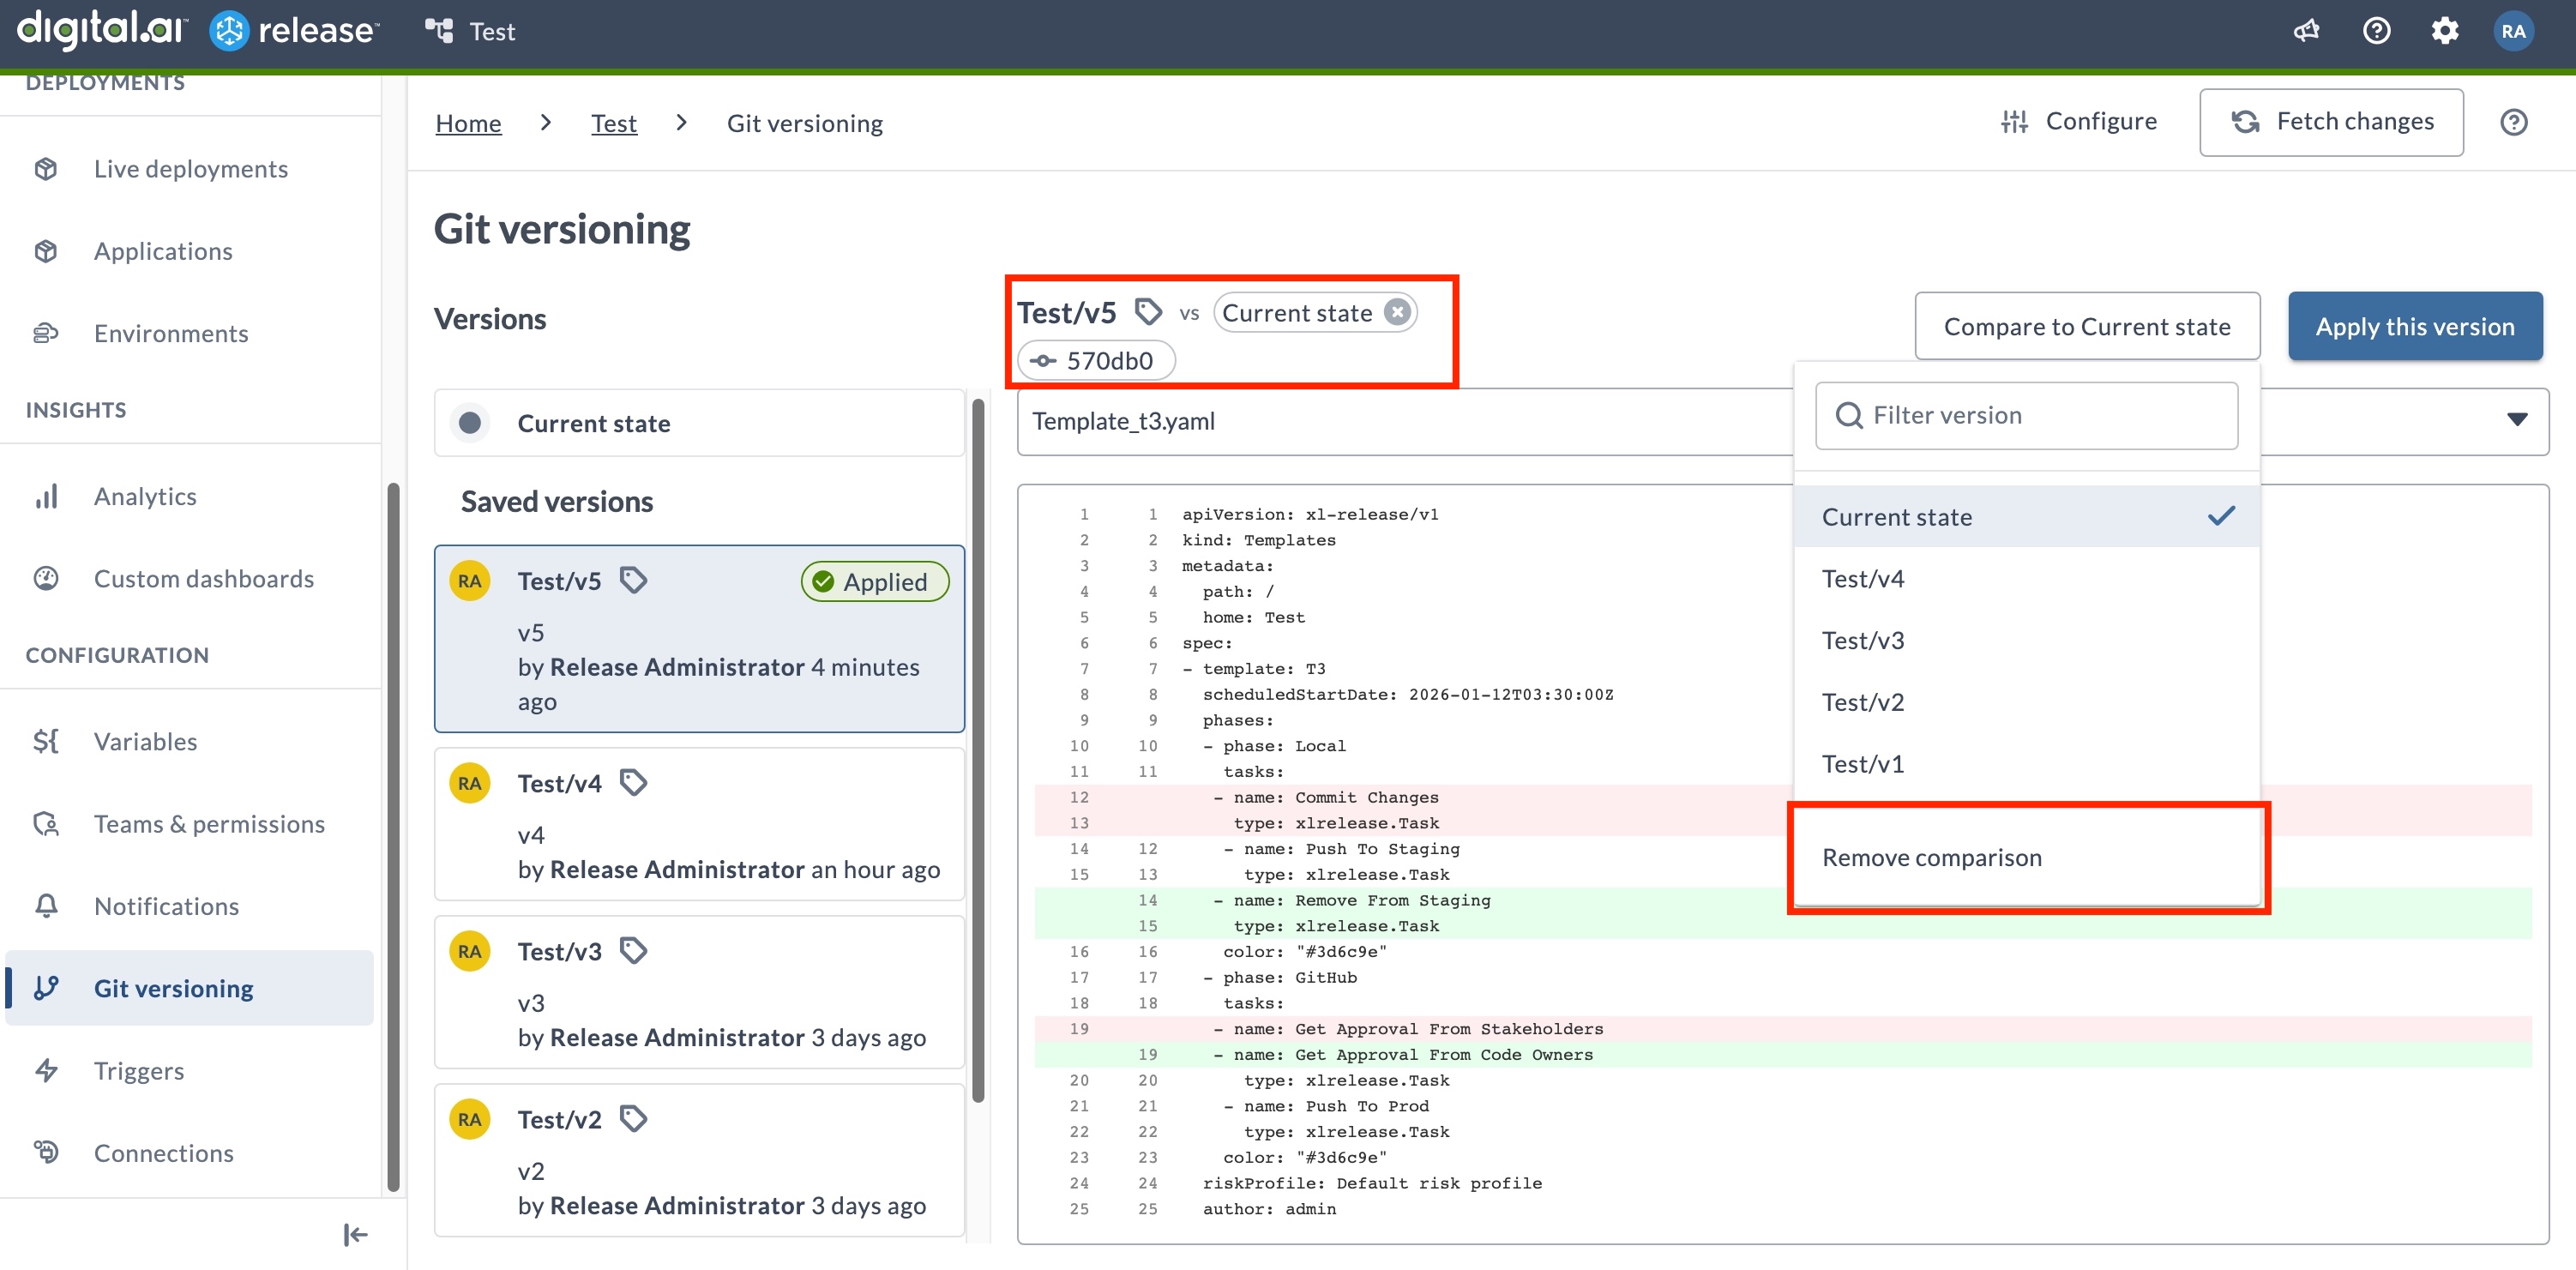Remove the Current state comparison chip
Screen dimensions: 2576x1270
[x=1397, y=312]
